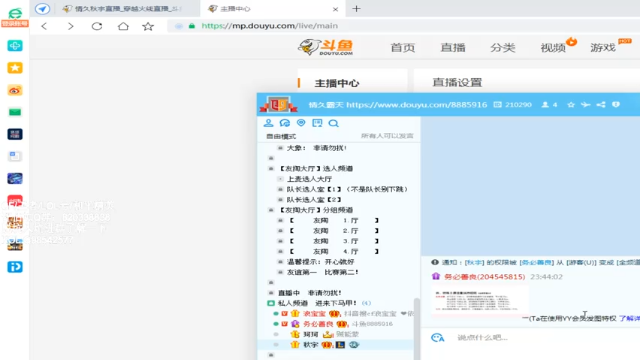
Task: Click the Douyu logo
Action: 325,47
